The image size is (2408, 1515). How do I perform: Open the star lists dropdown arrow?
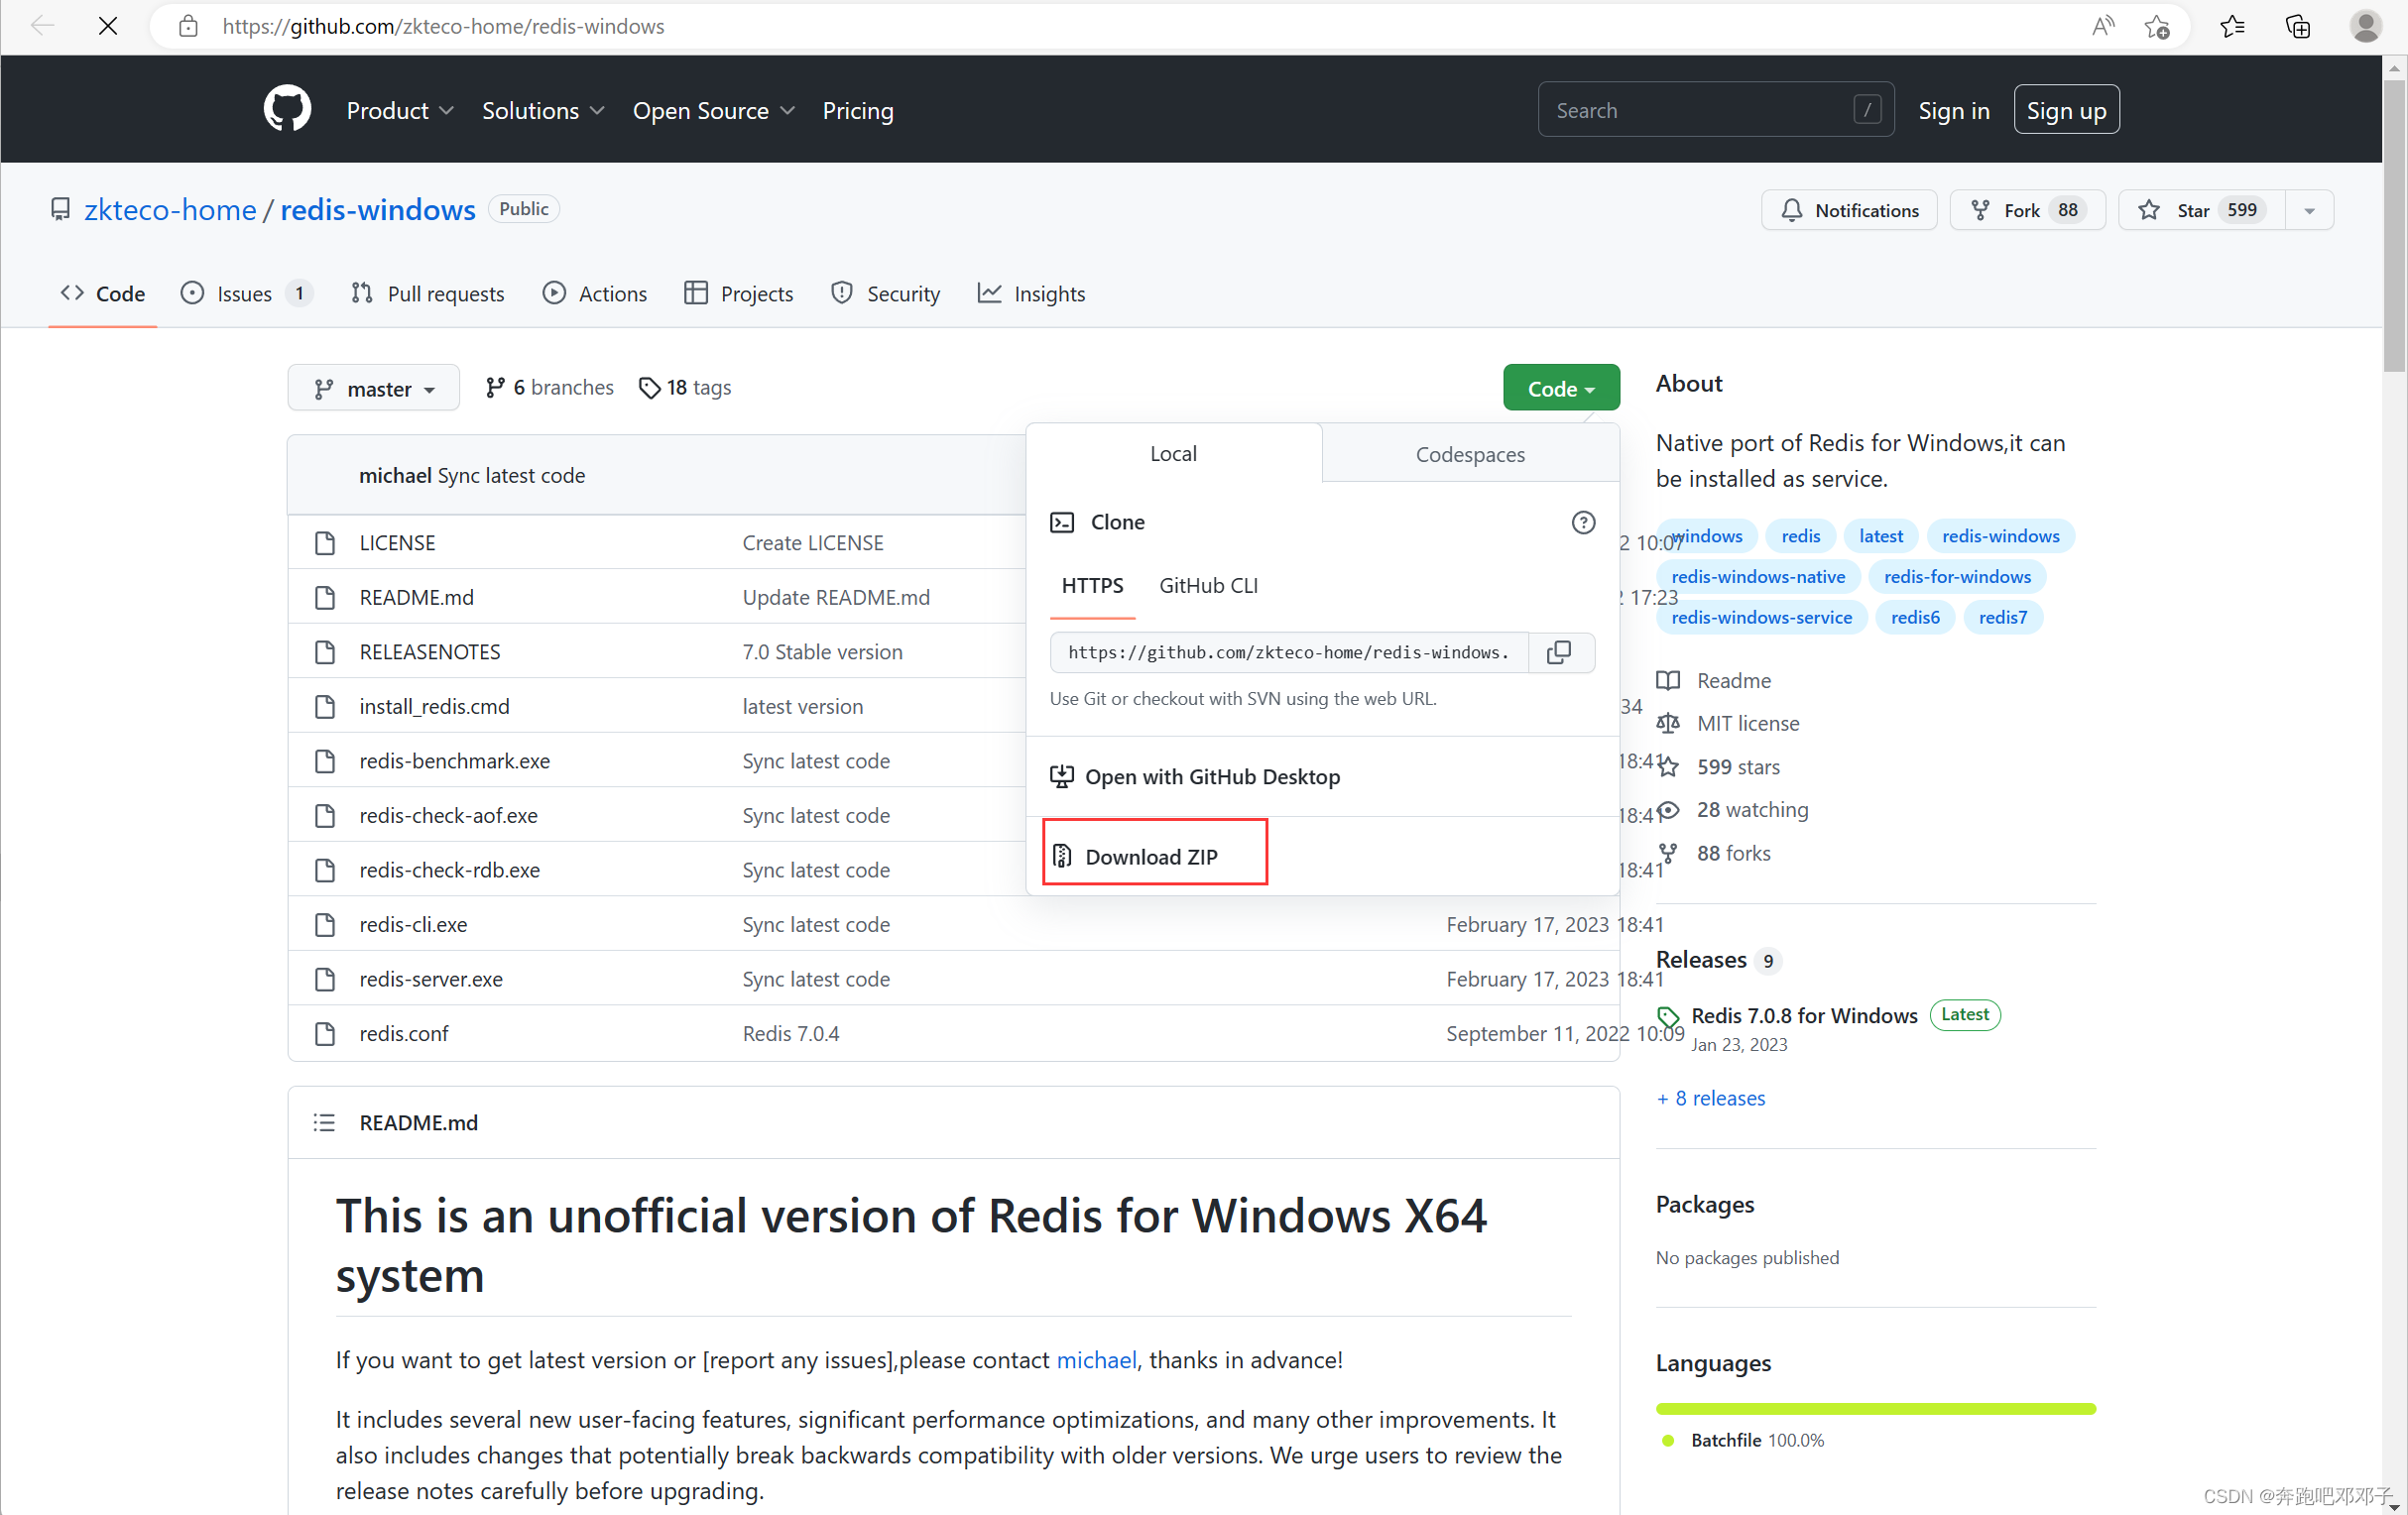coord(2309,210)
